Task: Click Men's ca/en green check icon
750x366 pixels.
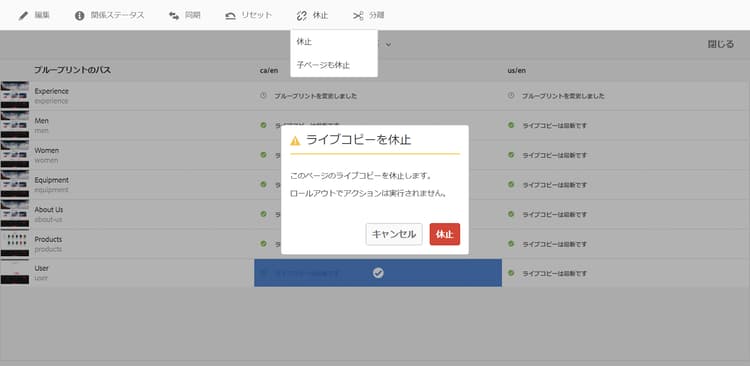Action: 263,125
